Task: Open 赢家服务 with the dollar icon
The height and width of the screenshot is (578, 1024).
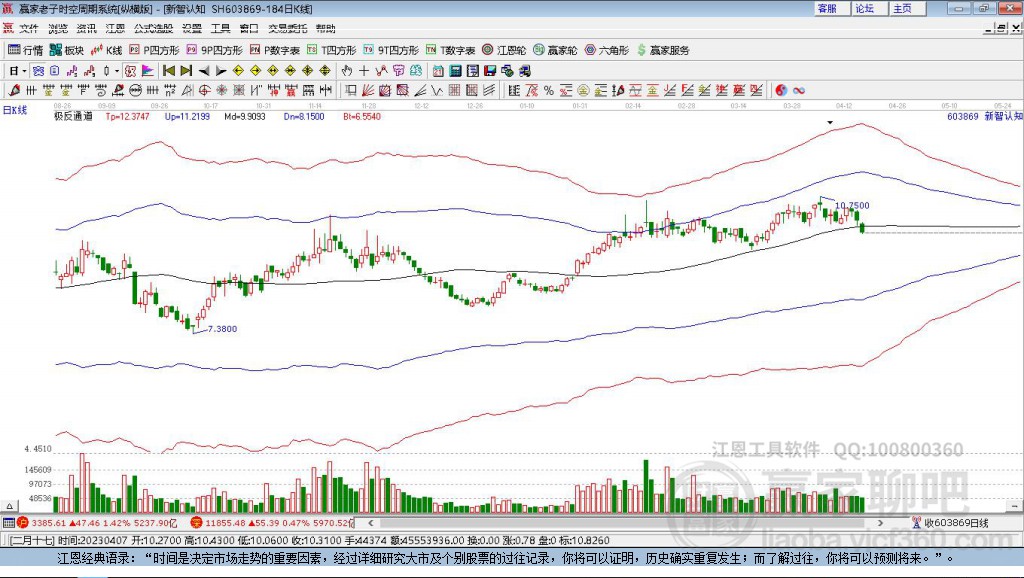Action: click(662, 50)
